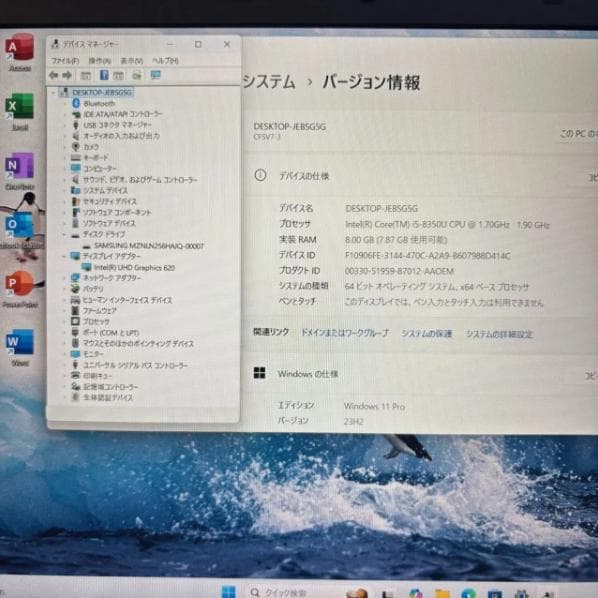The width and height of the screenshot is (598, 598).
Task: Click the バッテリ battery icon
Action: coord(75,289)
